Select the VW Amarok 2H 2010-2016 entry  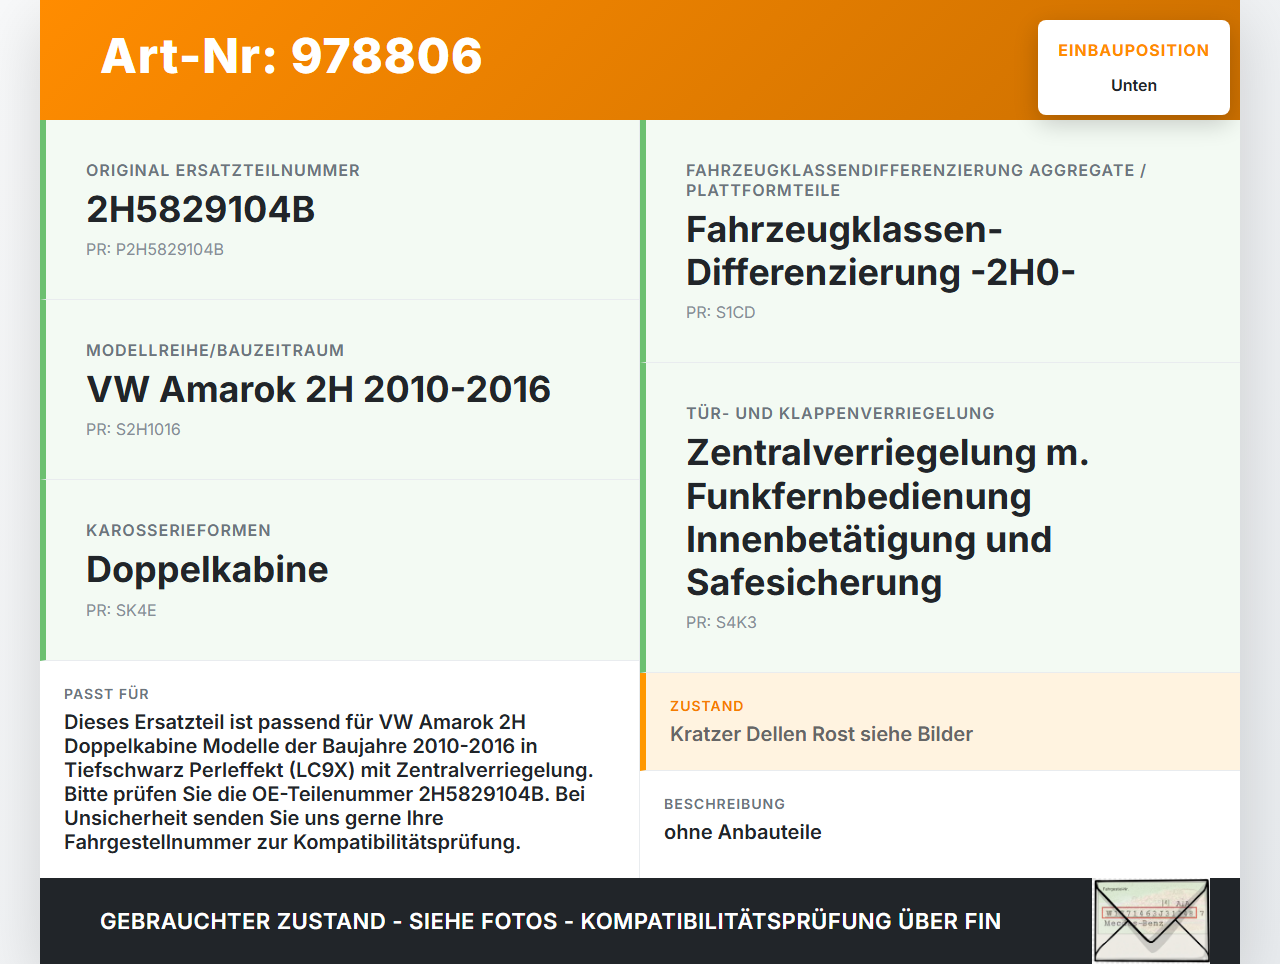coord(318,389)
